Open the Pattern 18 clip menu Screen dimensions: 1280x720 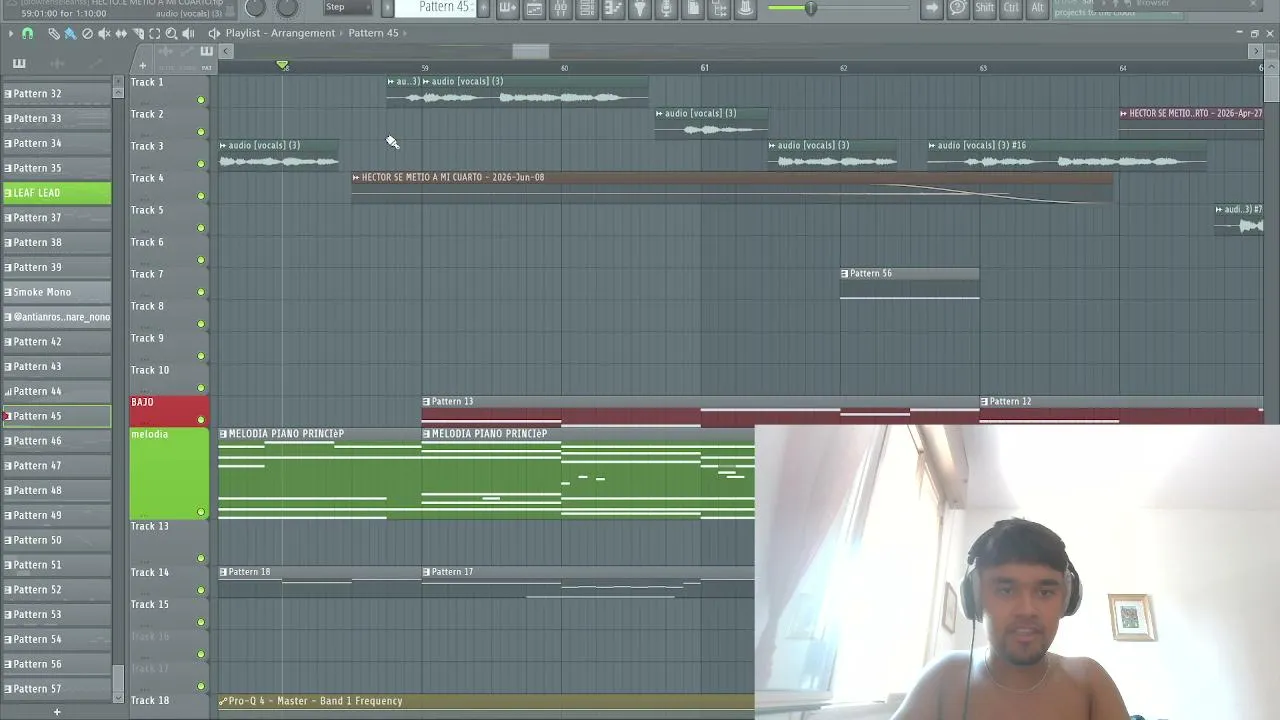point(223,572)
